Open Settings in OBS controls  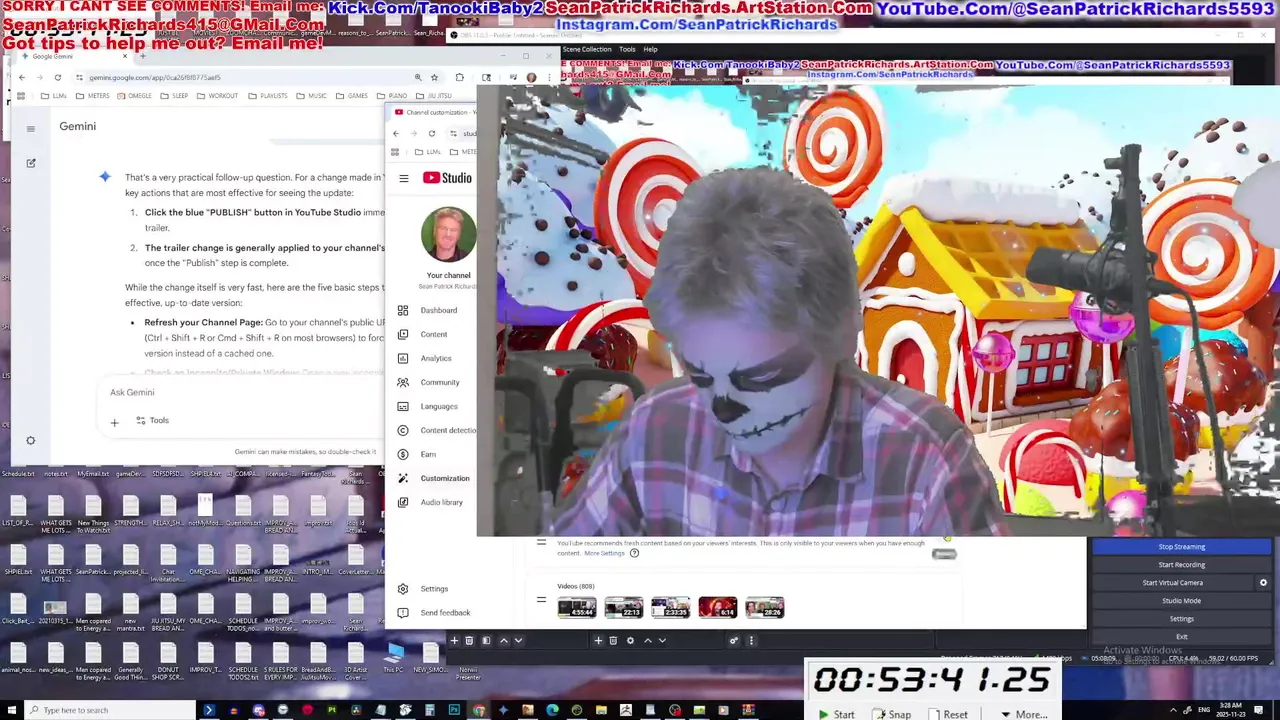point(1181,619)
